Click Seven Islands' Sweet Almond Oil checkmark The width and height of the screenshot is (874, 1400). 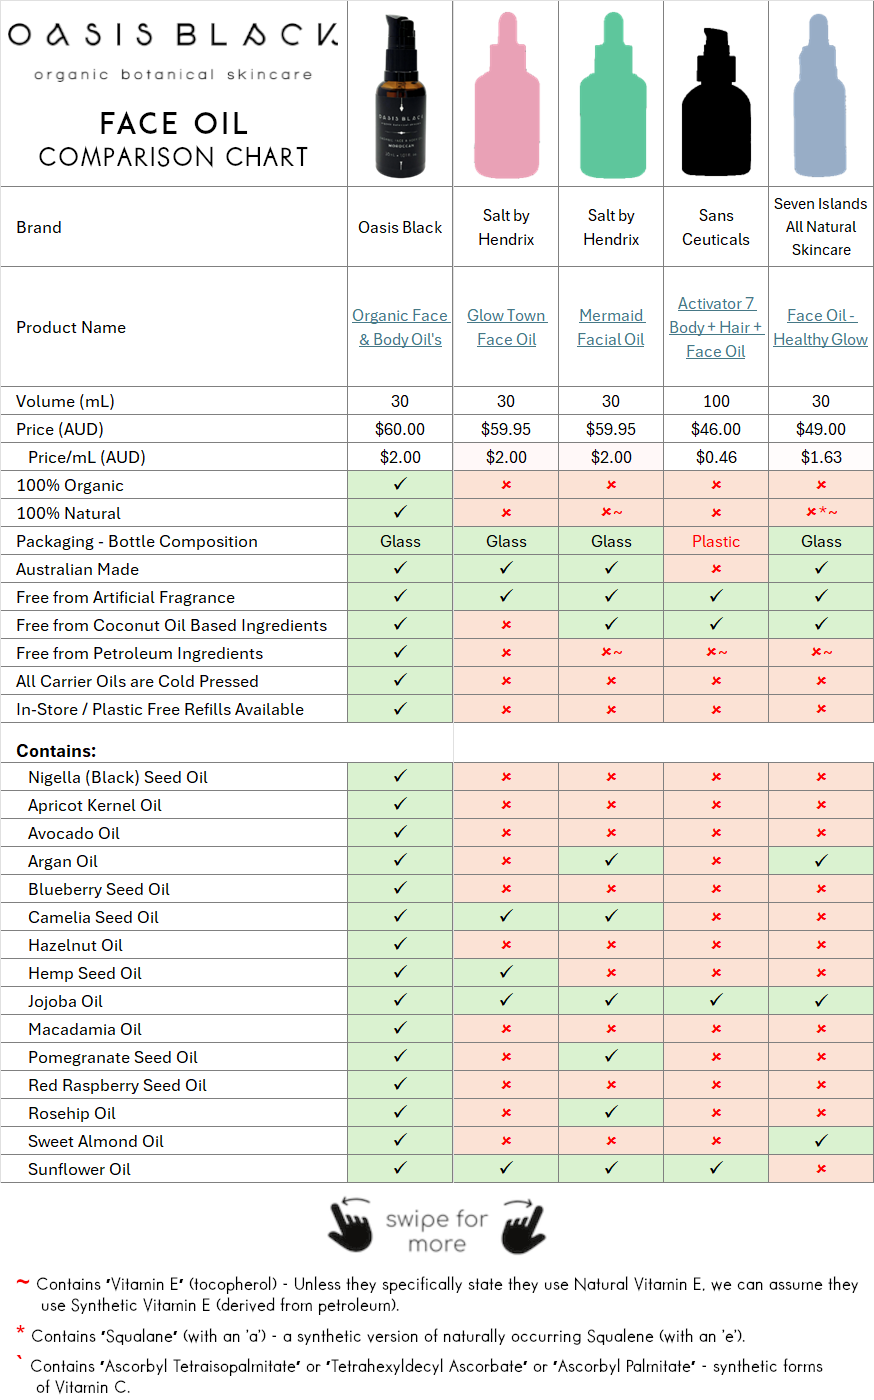(821, 1140)
